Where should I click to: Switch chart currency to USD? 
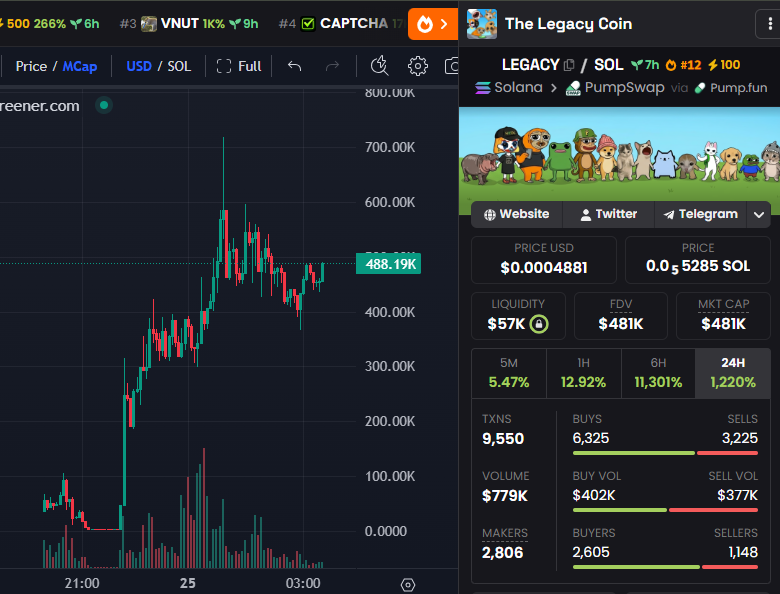tap(139, 66)
